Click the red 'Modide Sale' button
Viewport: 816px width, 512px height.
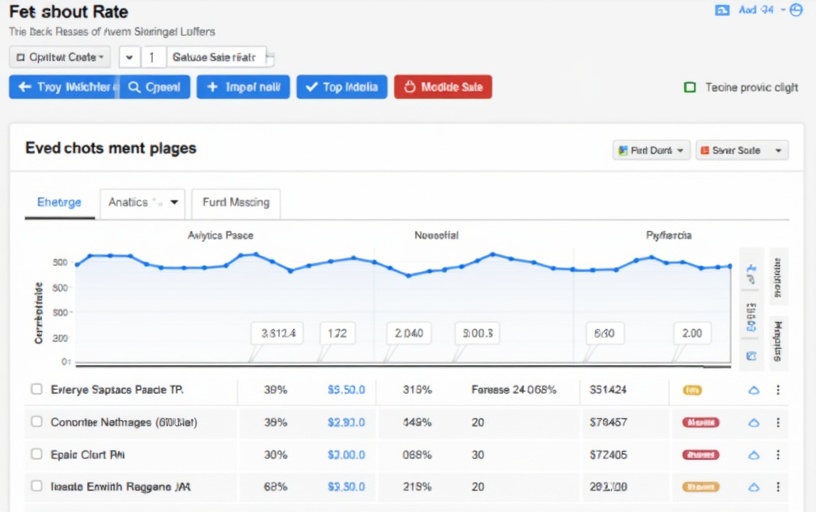443,87
